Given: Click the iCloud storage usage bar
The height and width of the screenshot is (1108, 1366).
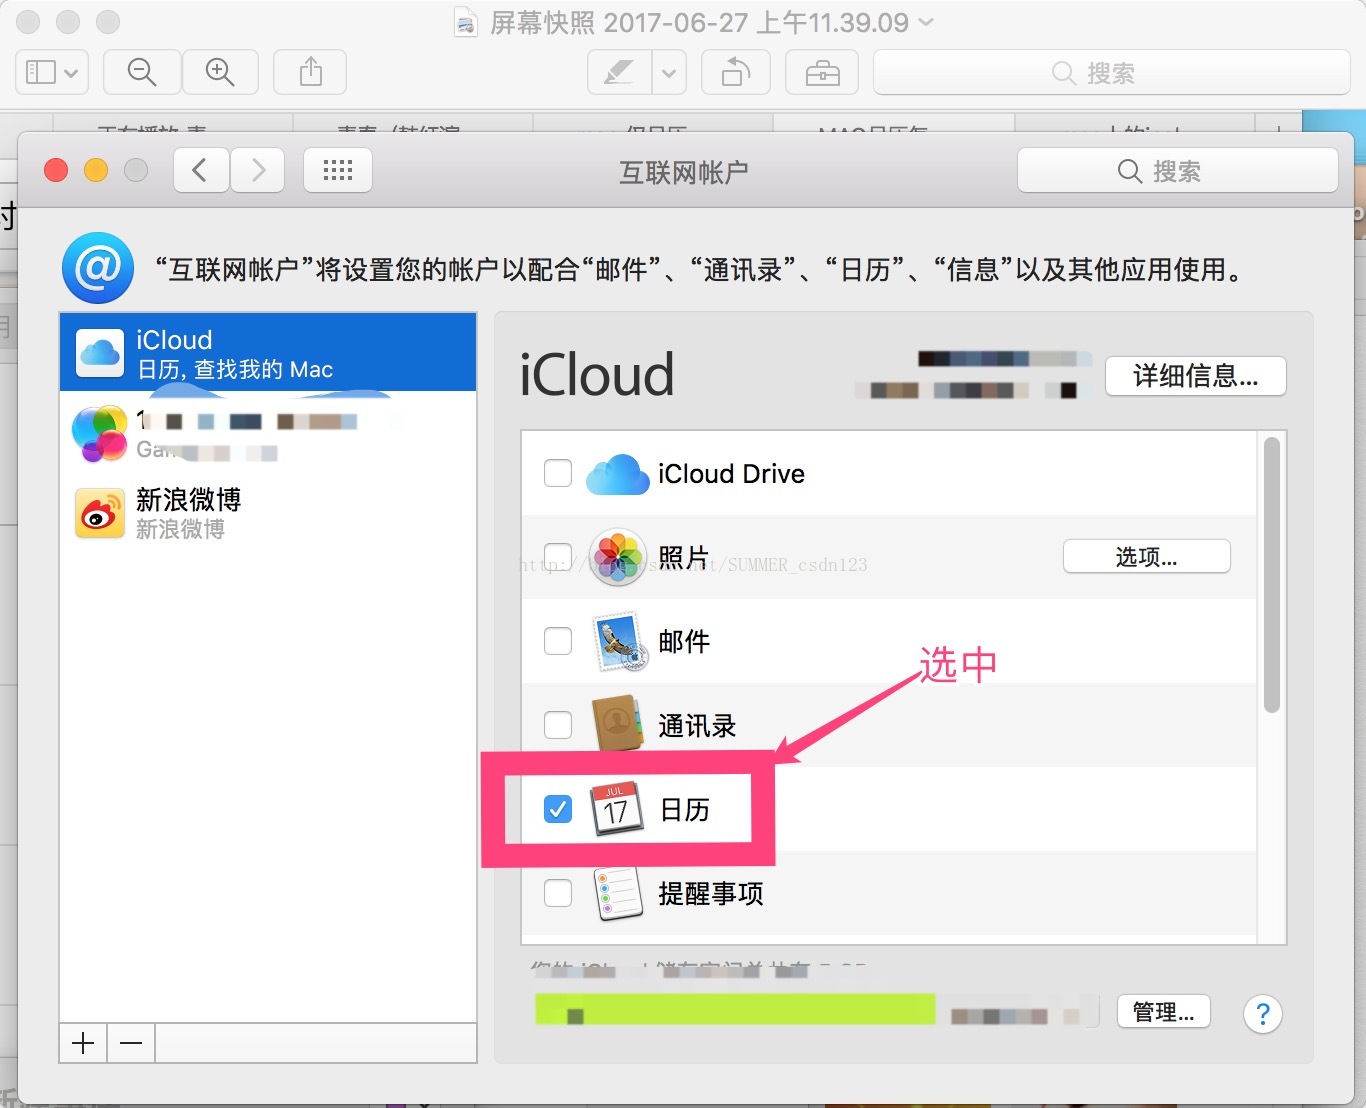Looking at the screenshot, I should point(735,1009).
